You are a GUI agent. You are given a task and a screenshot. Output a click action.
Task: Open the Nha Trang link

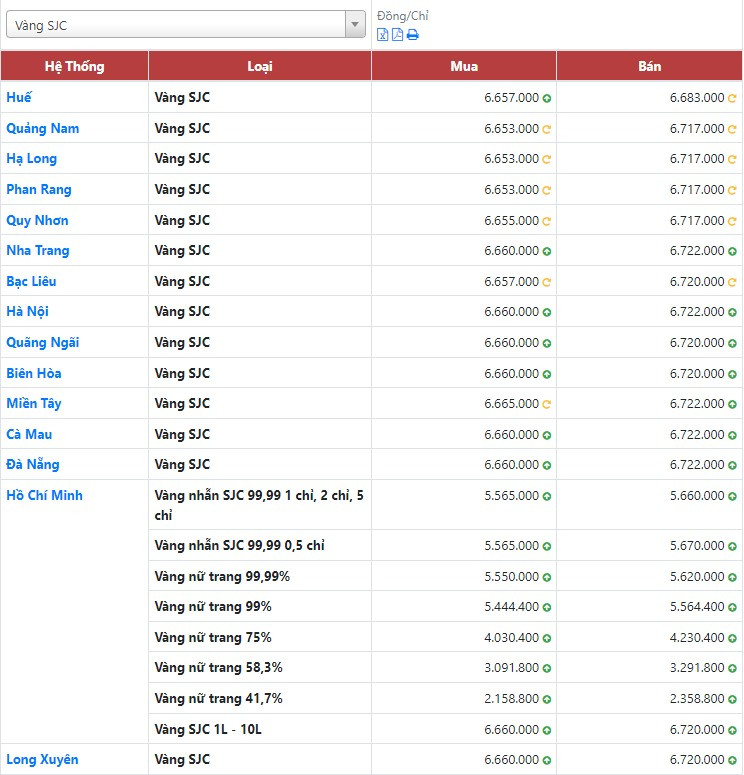tap(38, 251)
